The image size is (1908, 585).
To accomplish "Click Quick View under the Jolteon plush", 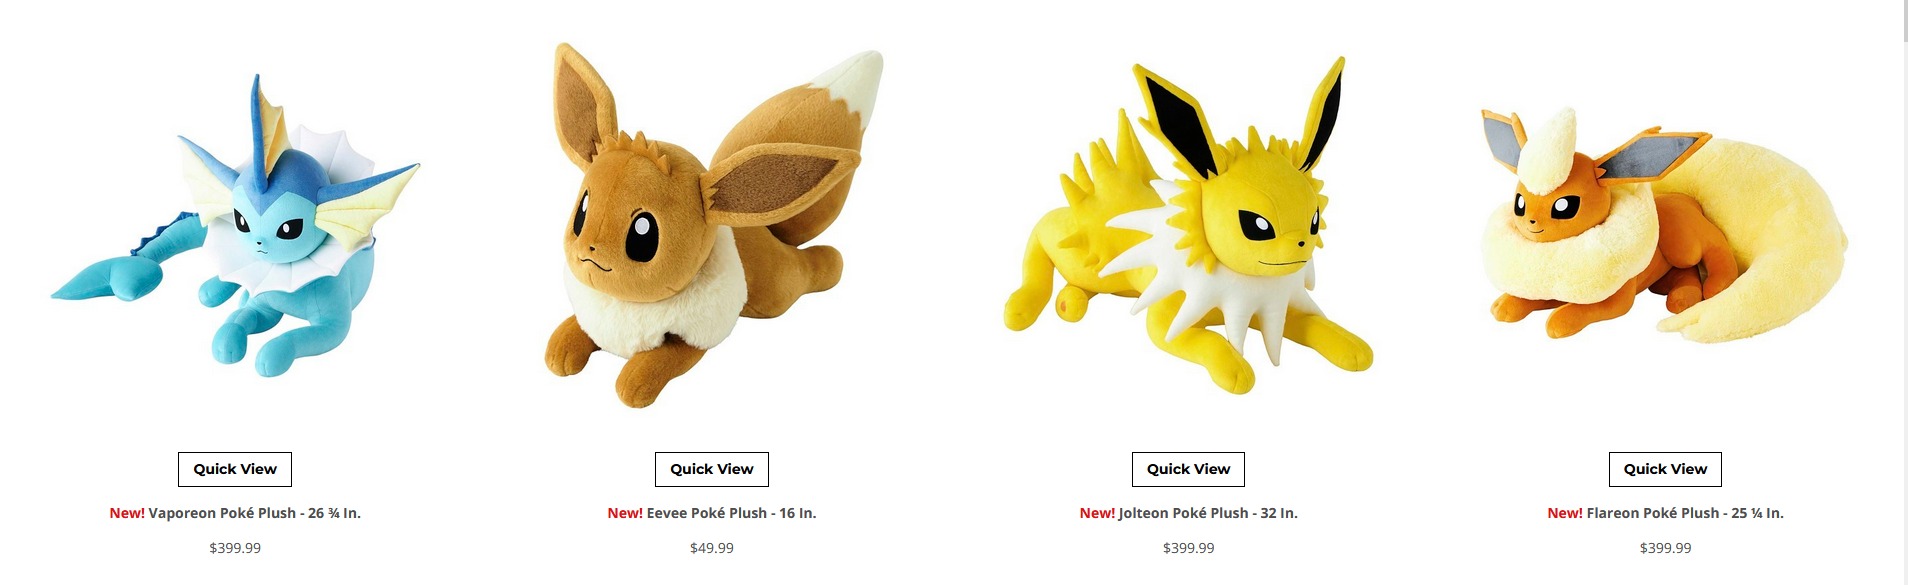I will click(x=1188, y=469).
